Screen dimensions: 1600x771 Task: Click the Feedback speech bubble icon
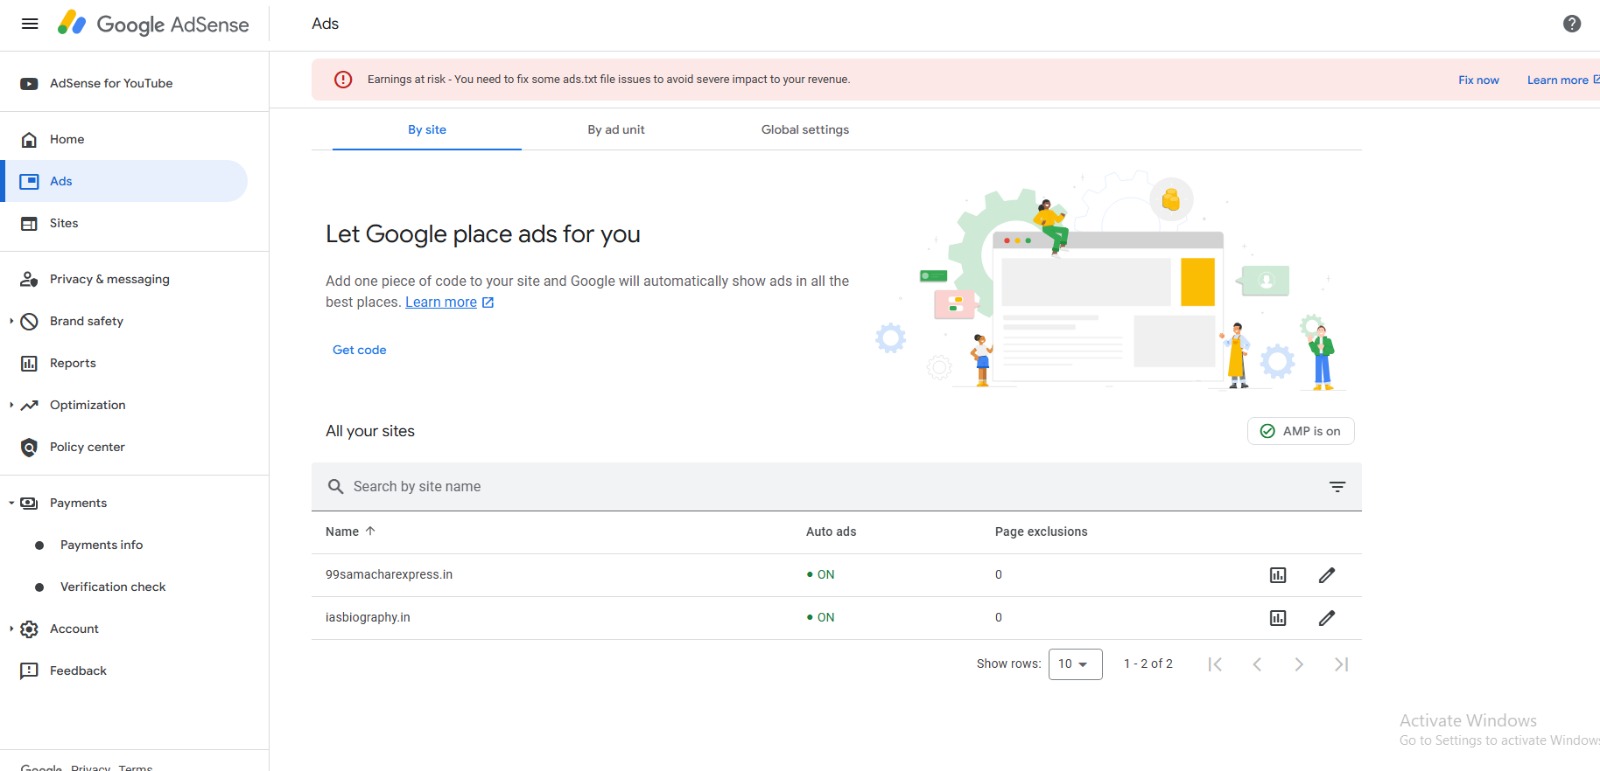point(29,672)
